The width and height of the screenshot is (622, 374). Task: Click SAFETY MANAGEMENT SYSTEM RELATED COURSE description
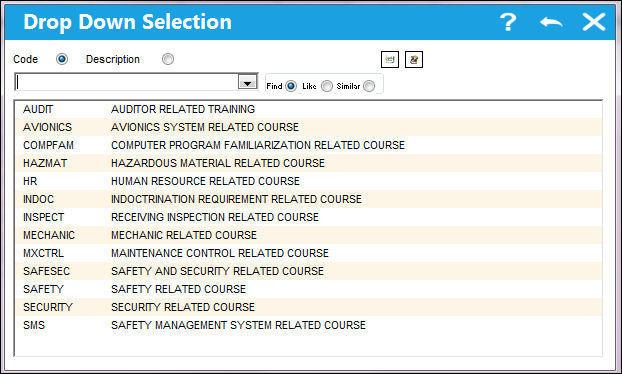click(238, 325)
